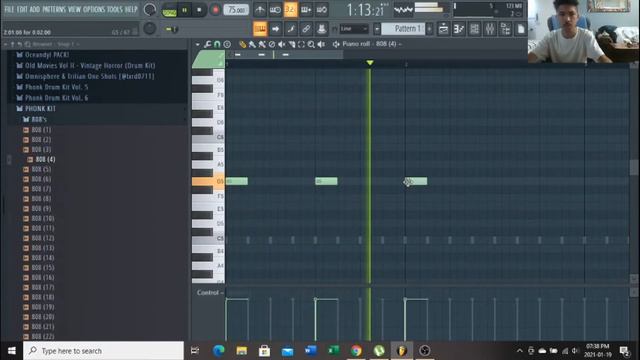This screenshot has height=360, width=640.
Task: Select the 808 (7) sample
Action: coord(41,189)
